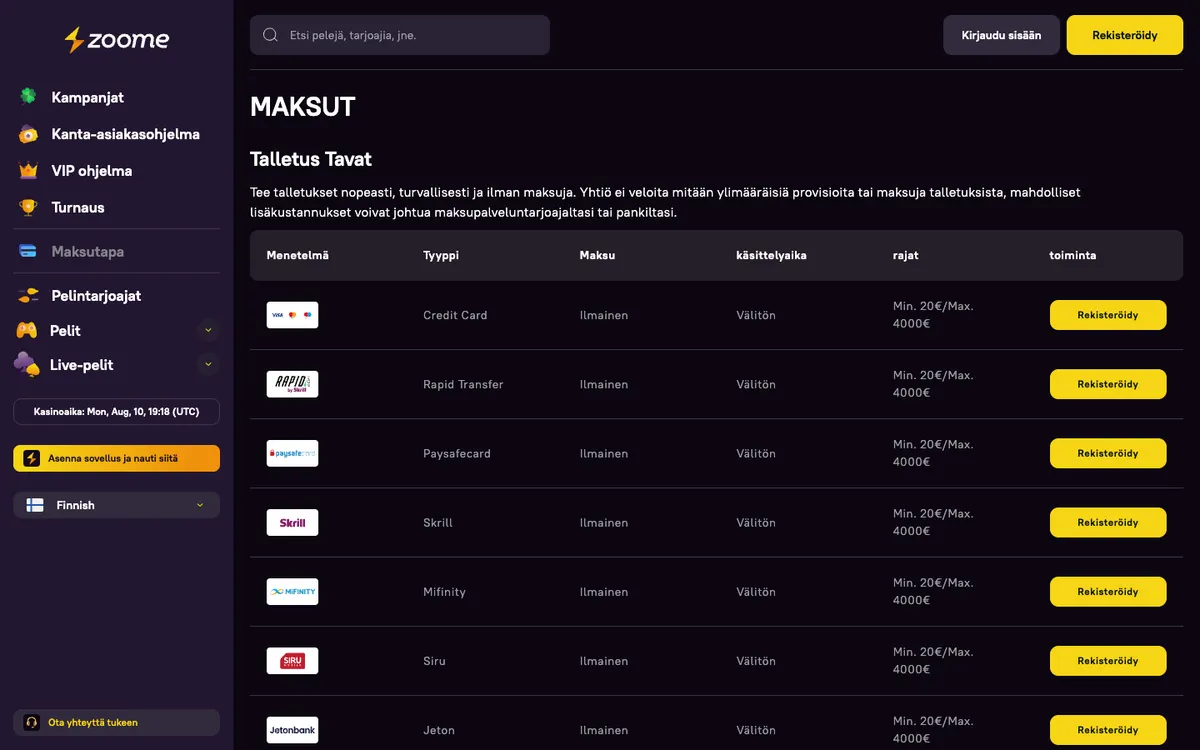Click Rekisteröidy in Jeton row
Image resolution: width=1200 pixels, height=750 pixels.
point(1108,730)
